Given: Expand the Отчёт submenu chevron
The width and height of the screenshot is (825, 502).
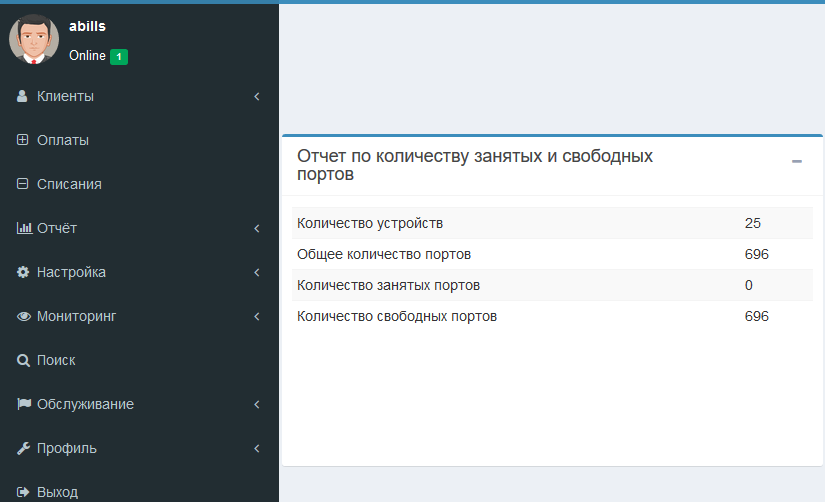Looking at the screenshot, I should (257, 229).
